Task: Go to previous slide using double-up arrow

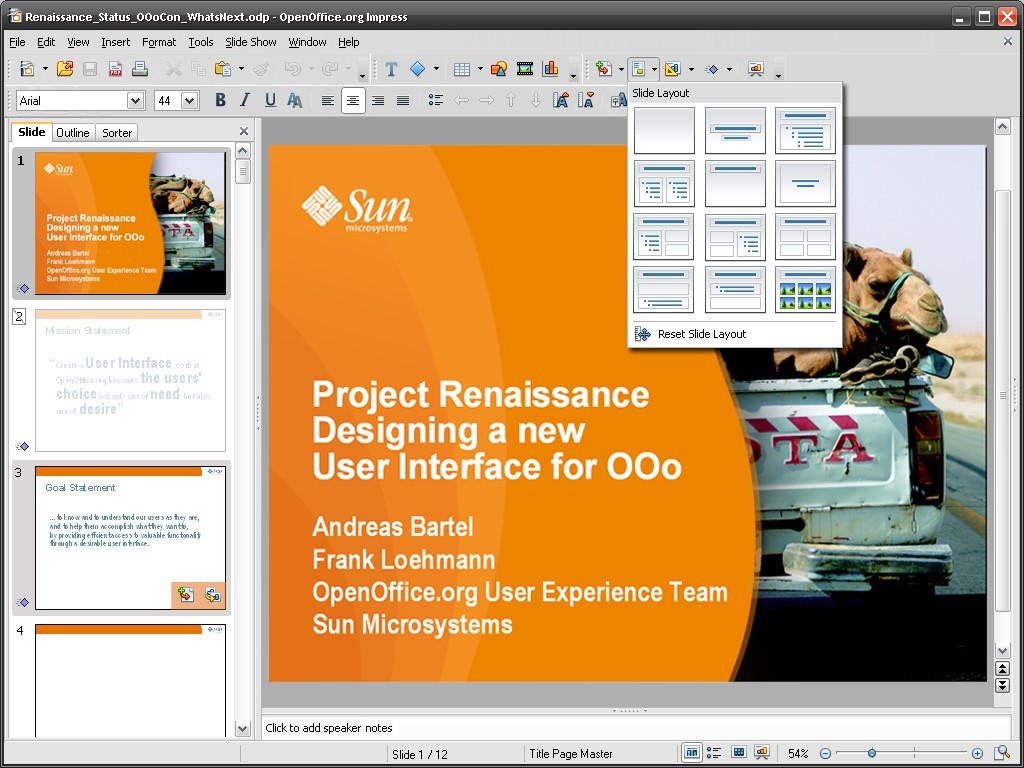Action: tap(1002, 669)
